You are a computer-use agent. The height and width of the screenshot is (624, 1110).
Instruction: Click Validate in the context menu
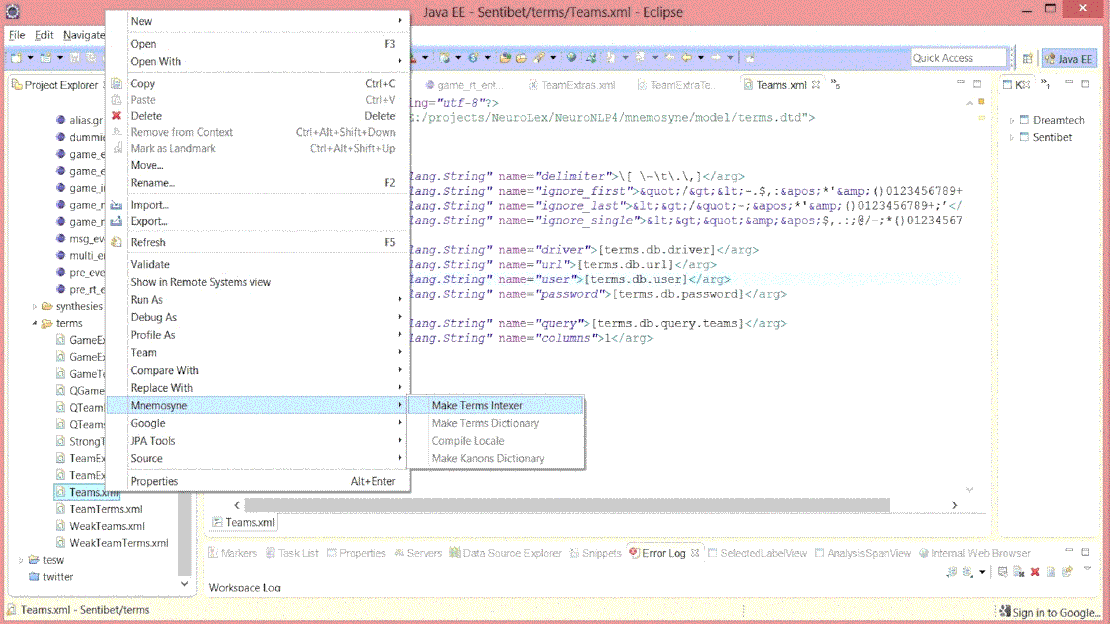pos(258,264)
